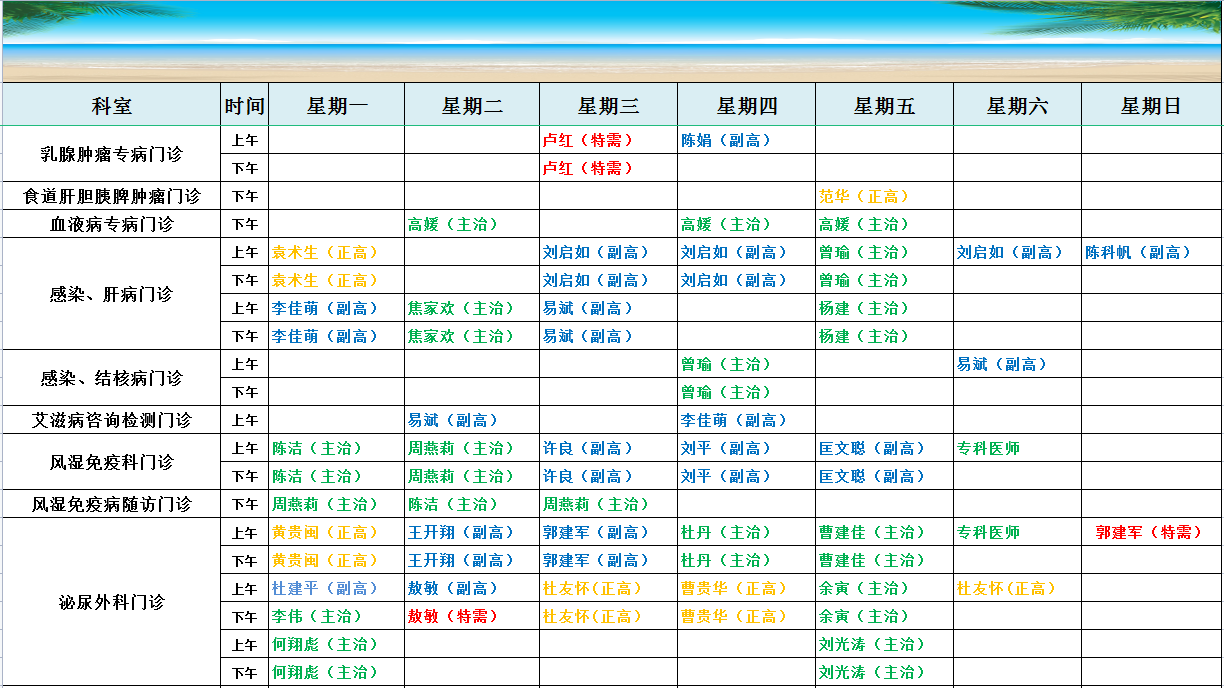Select 敖敏（副高） under 星期二
The image size is (1224, 688).
(452, 588)
